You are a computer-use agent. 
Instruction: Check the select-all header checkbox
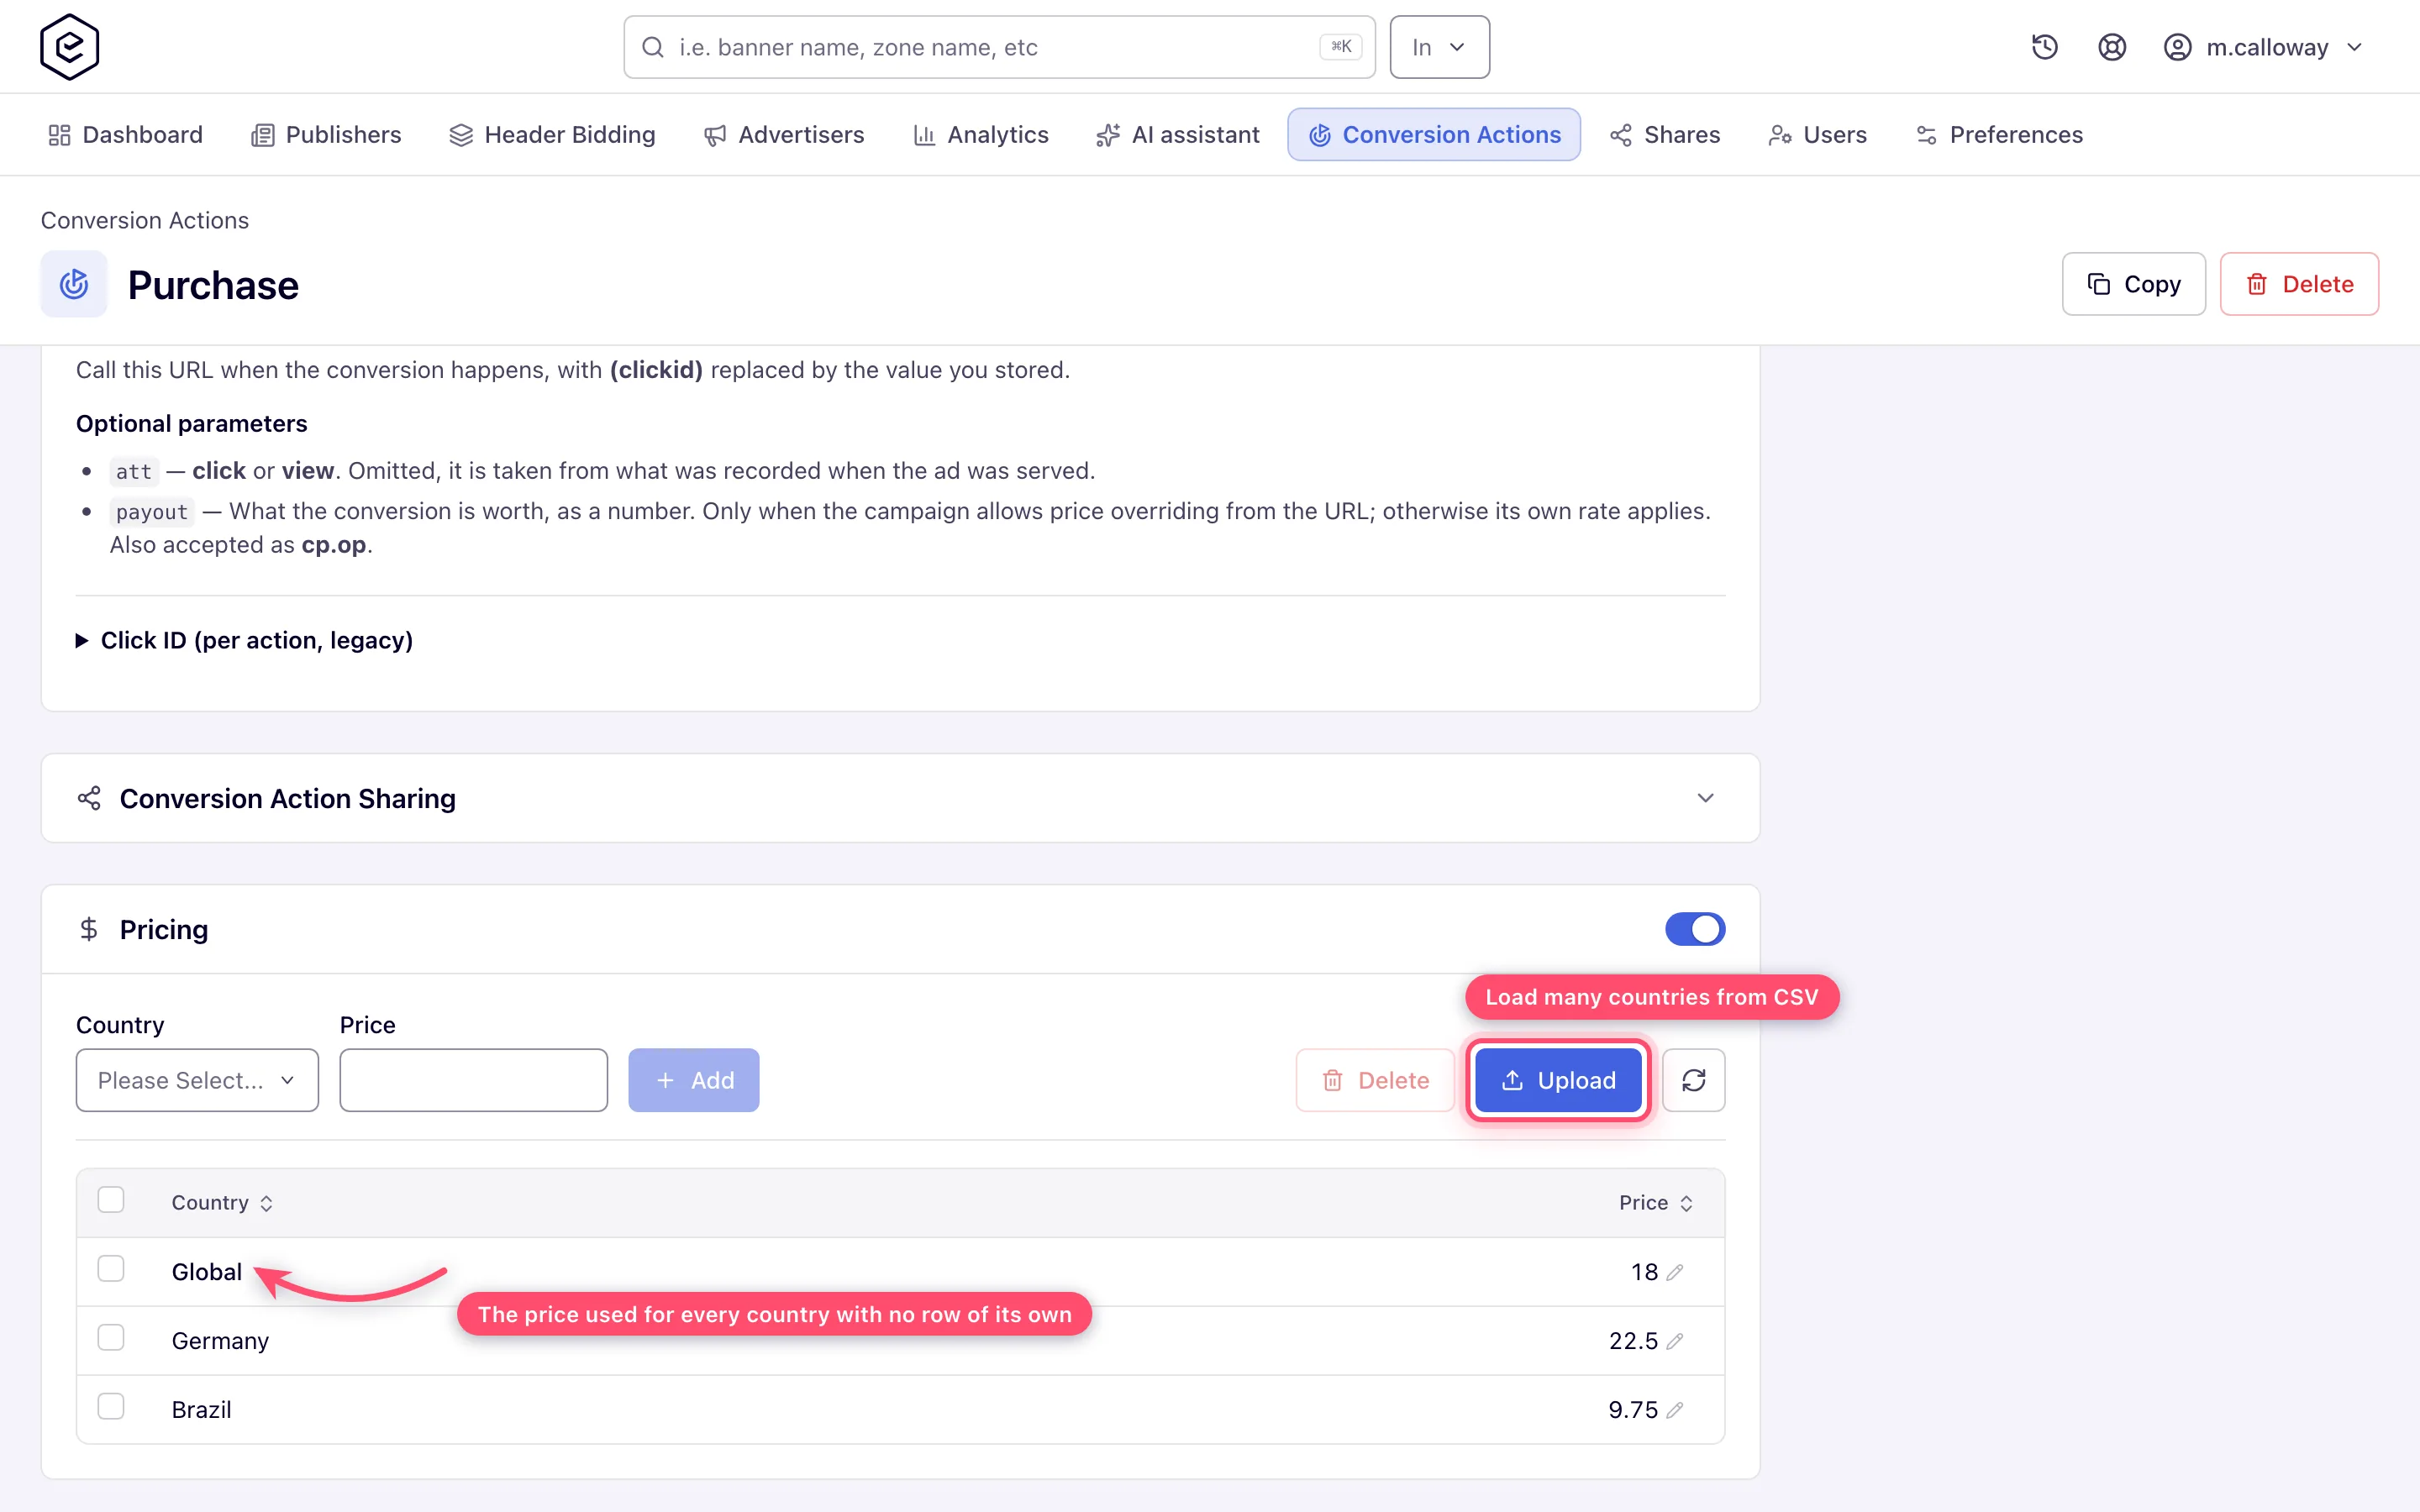[111, 1200]
